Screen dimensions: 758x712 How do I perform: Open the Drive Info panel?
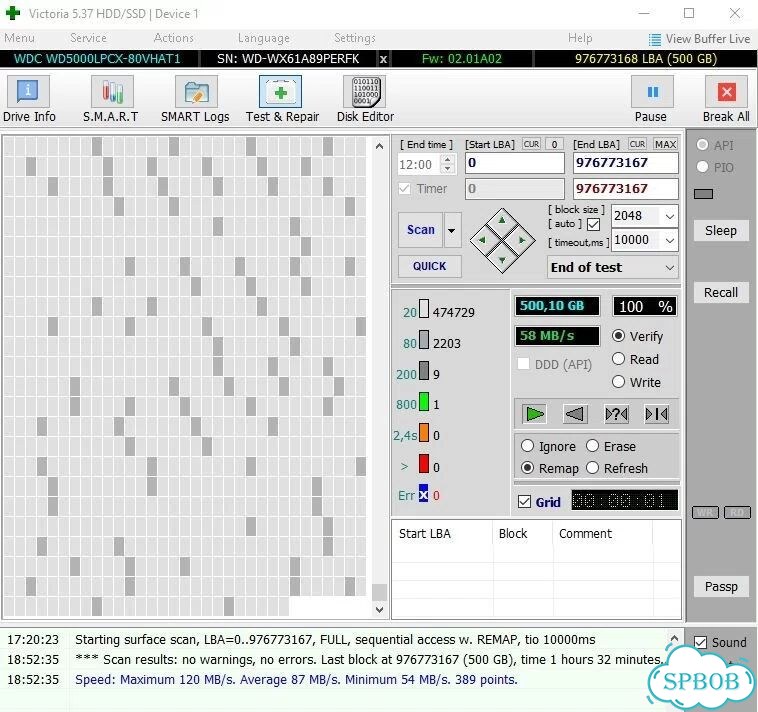point(29,99)
